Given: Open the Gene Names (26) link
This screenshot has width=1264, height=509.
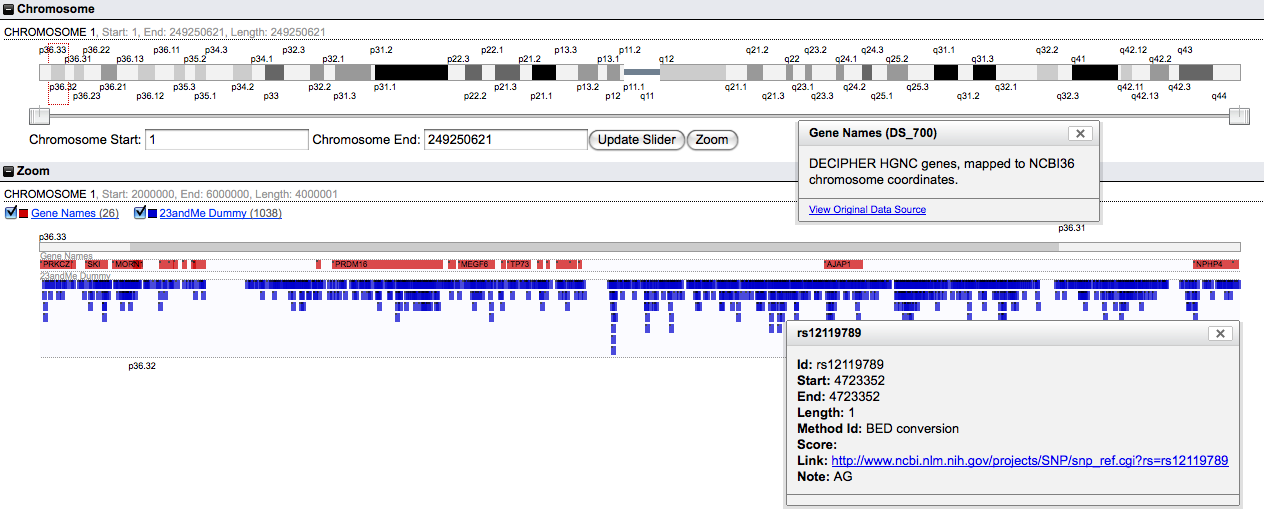Looking at the screenshot, I should tap(75, 214).
